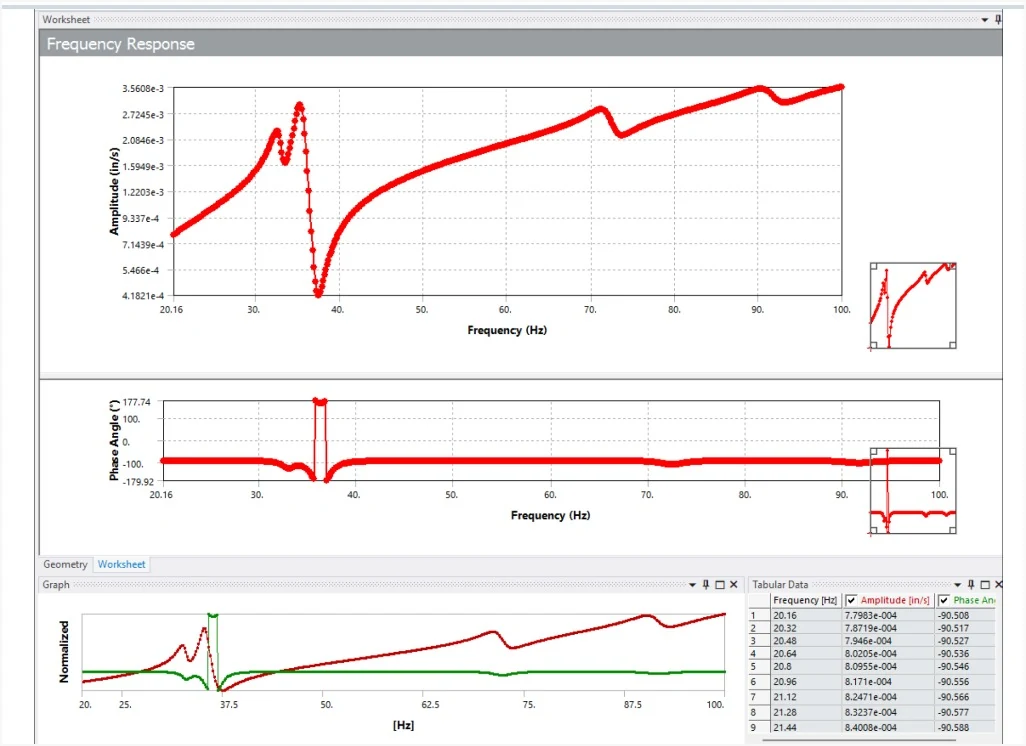Click bottom-left handle of amplitude thumbnail
Screen dimensions: 1026x746
874,344
